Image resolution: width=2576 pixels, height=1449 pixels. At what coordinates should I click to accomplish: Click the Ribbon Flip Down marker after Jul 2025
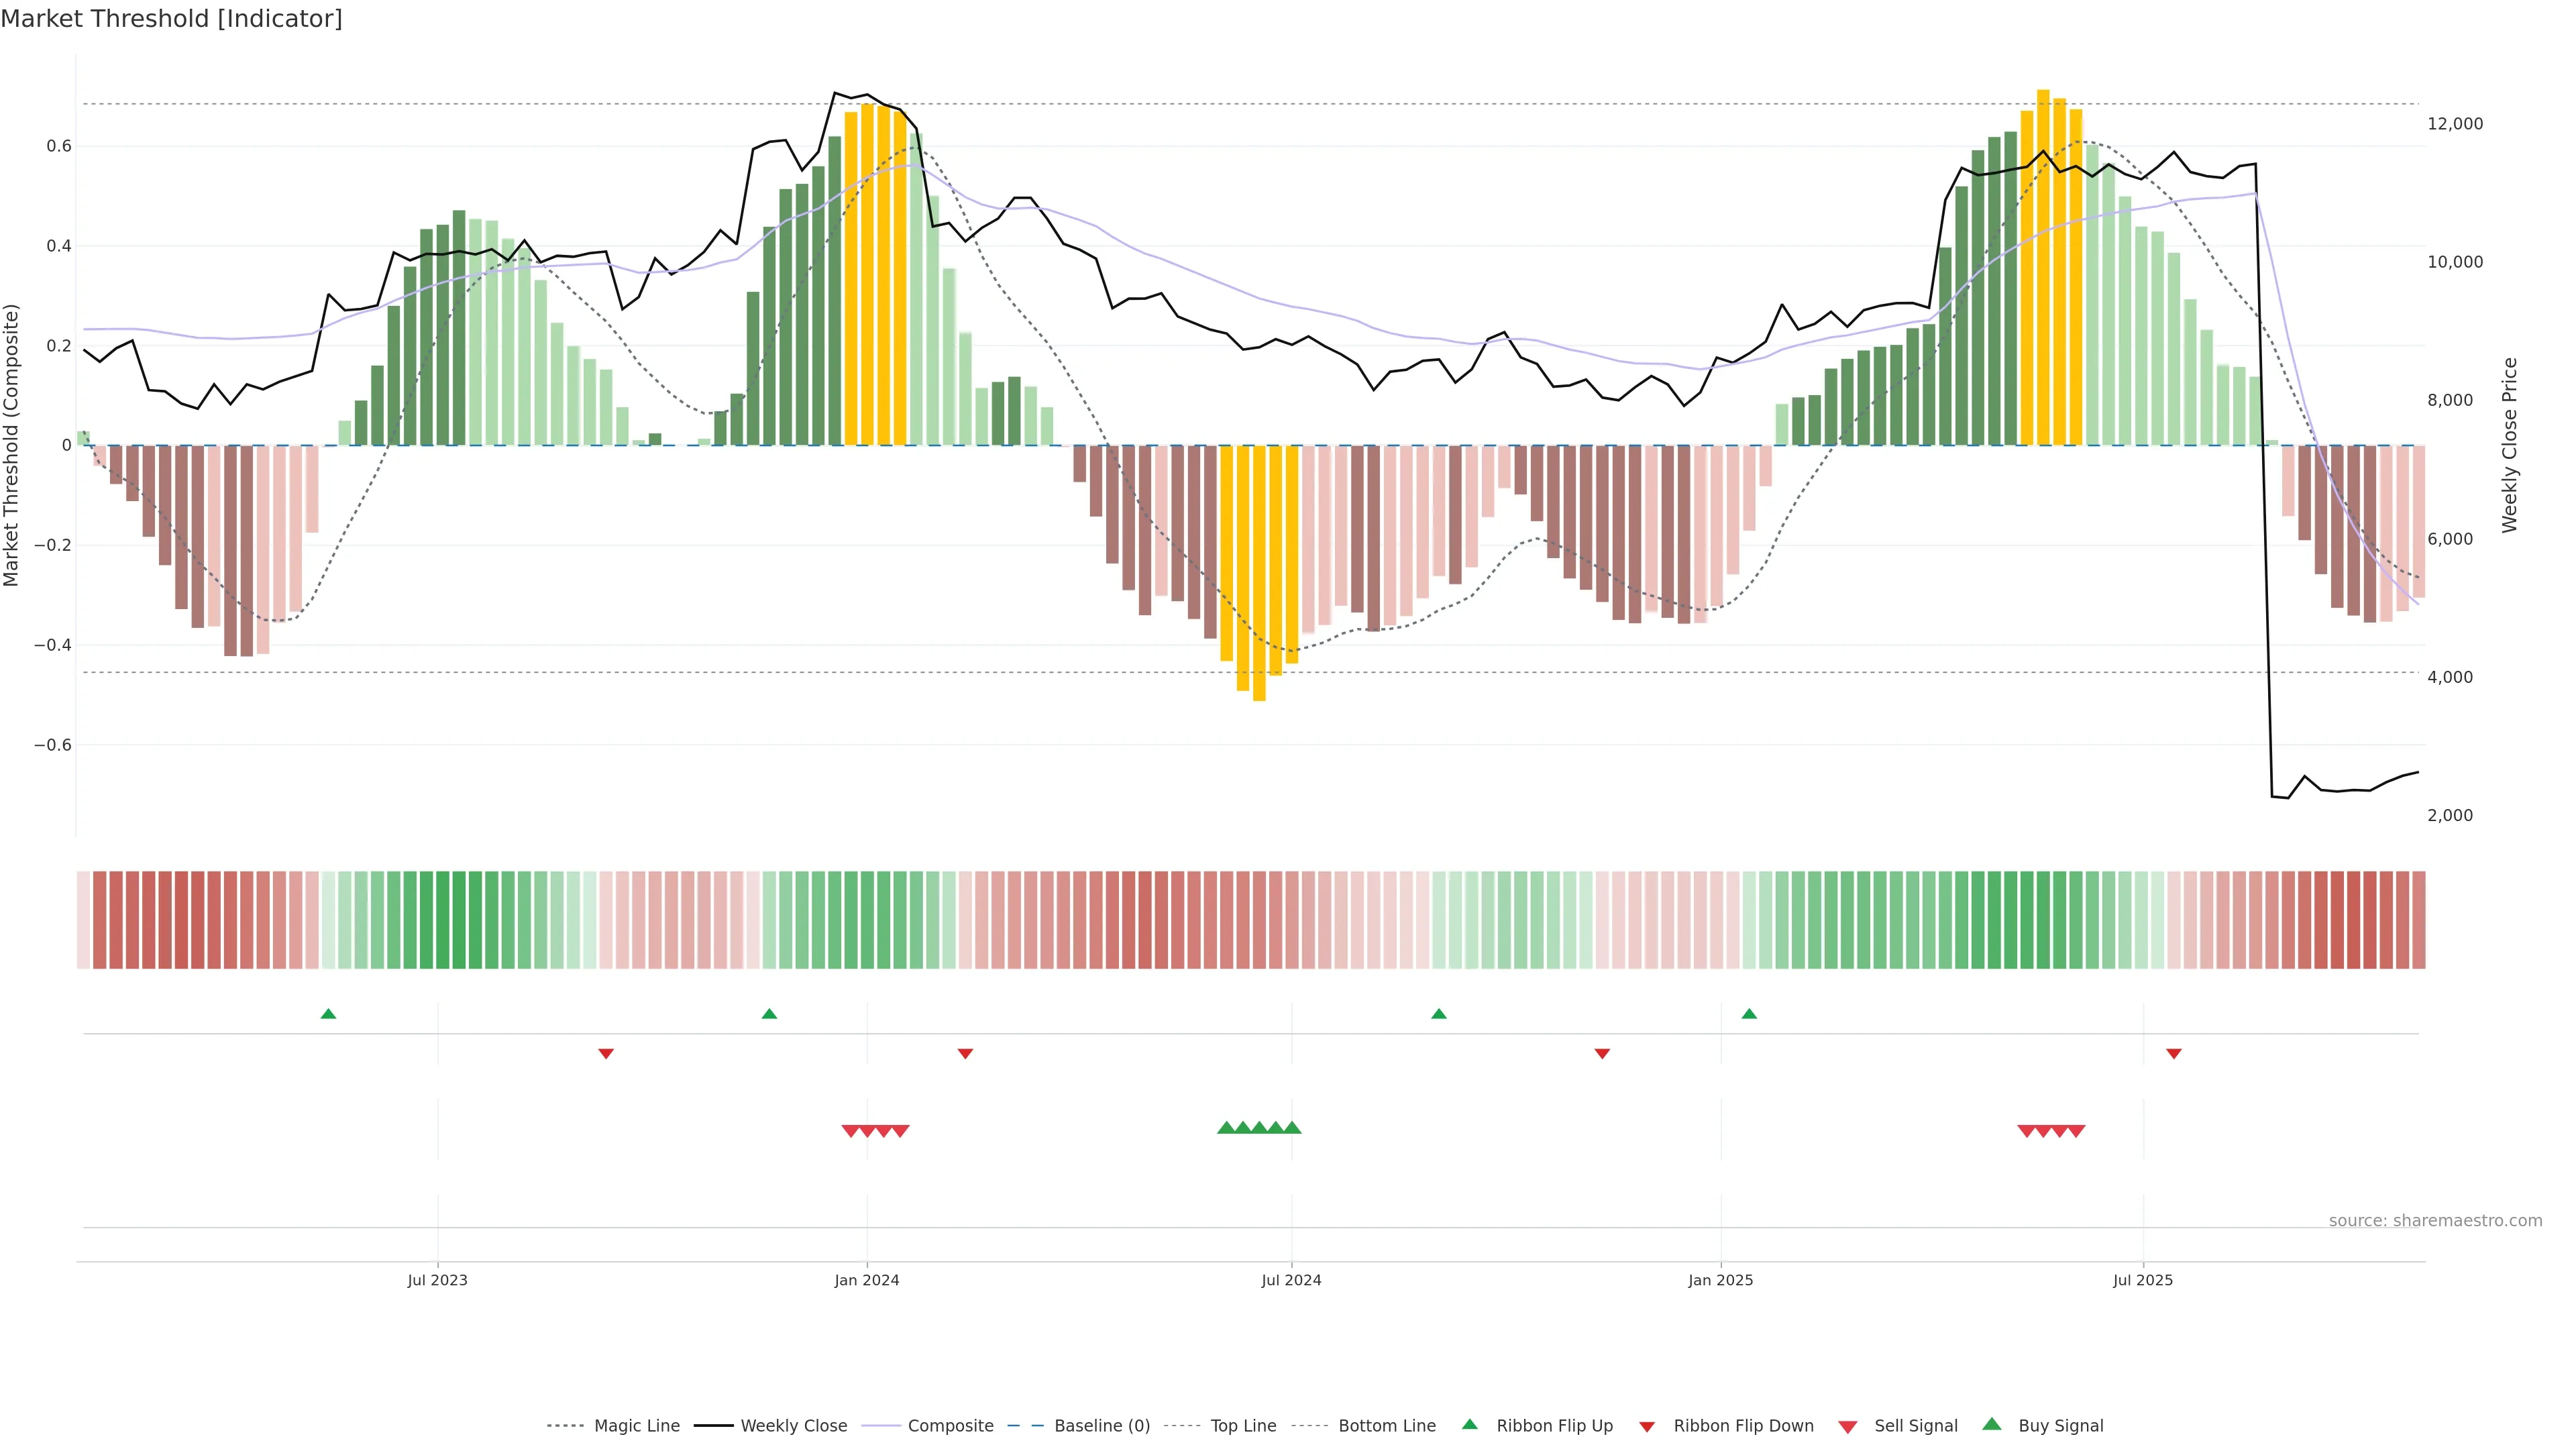pyautogui.click(x=2174, y=1054)
